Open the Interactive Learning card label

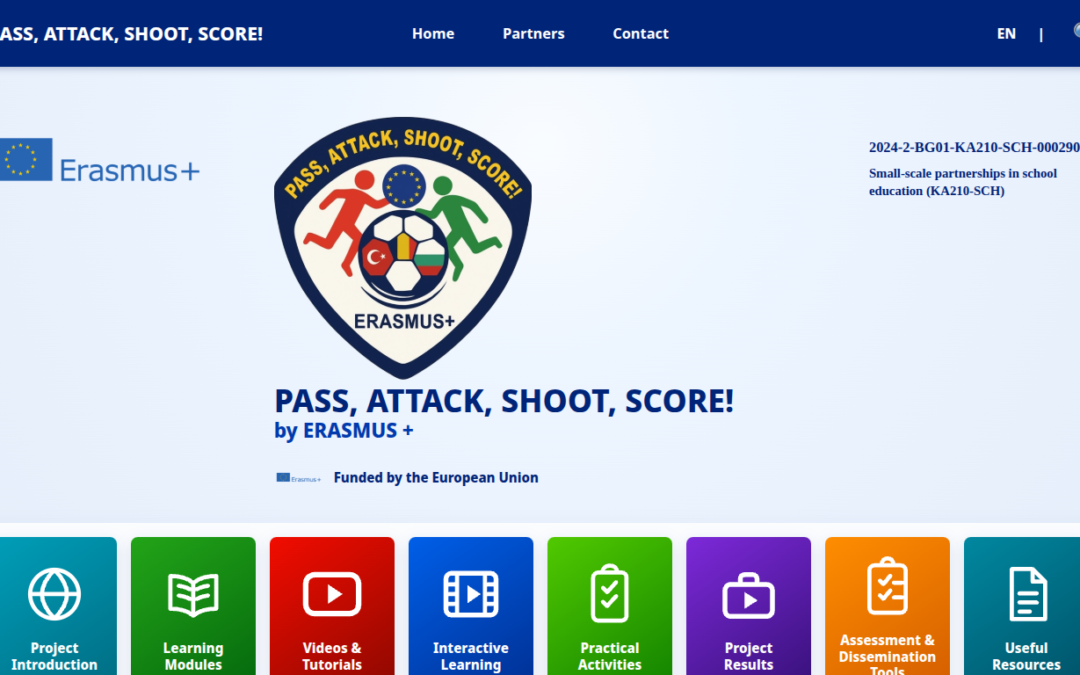coord(470,656)
